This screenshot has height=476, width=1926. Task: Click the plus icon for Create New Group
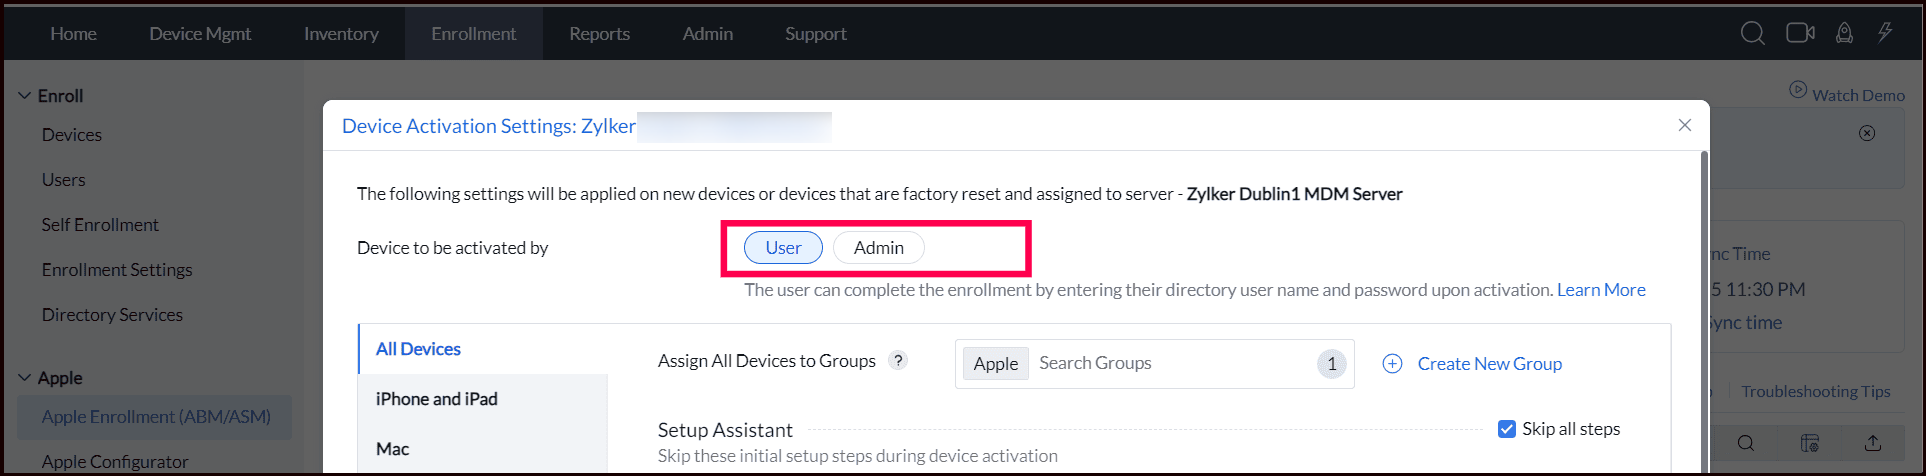pos(1392,364)
